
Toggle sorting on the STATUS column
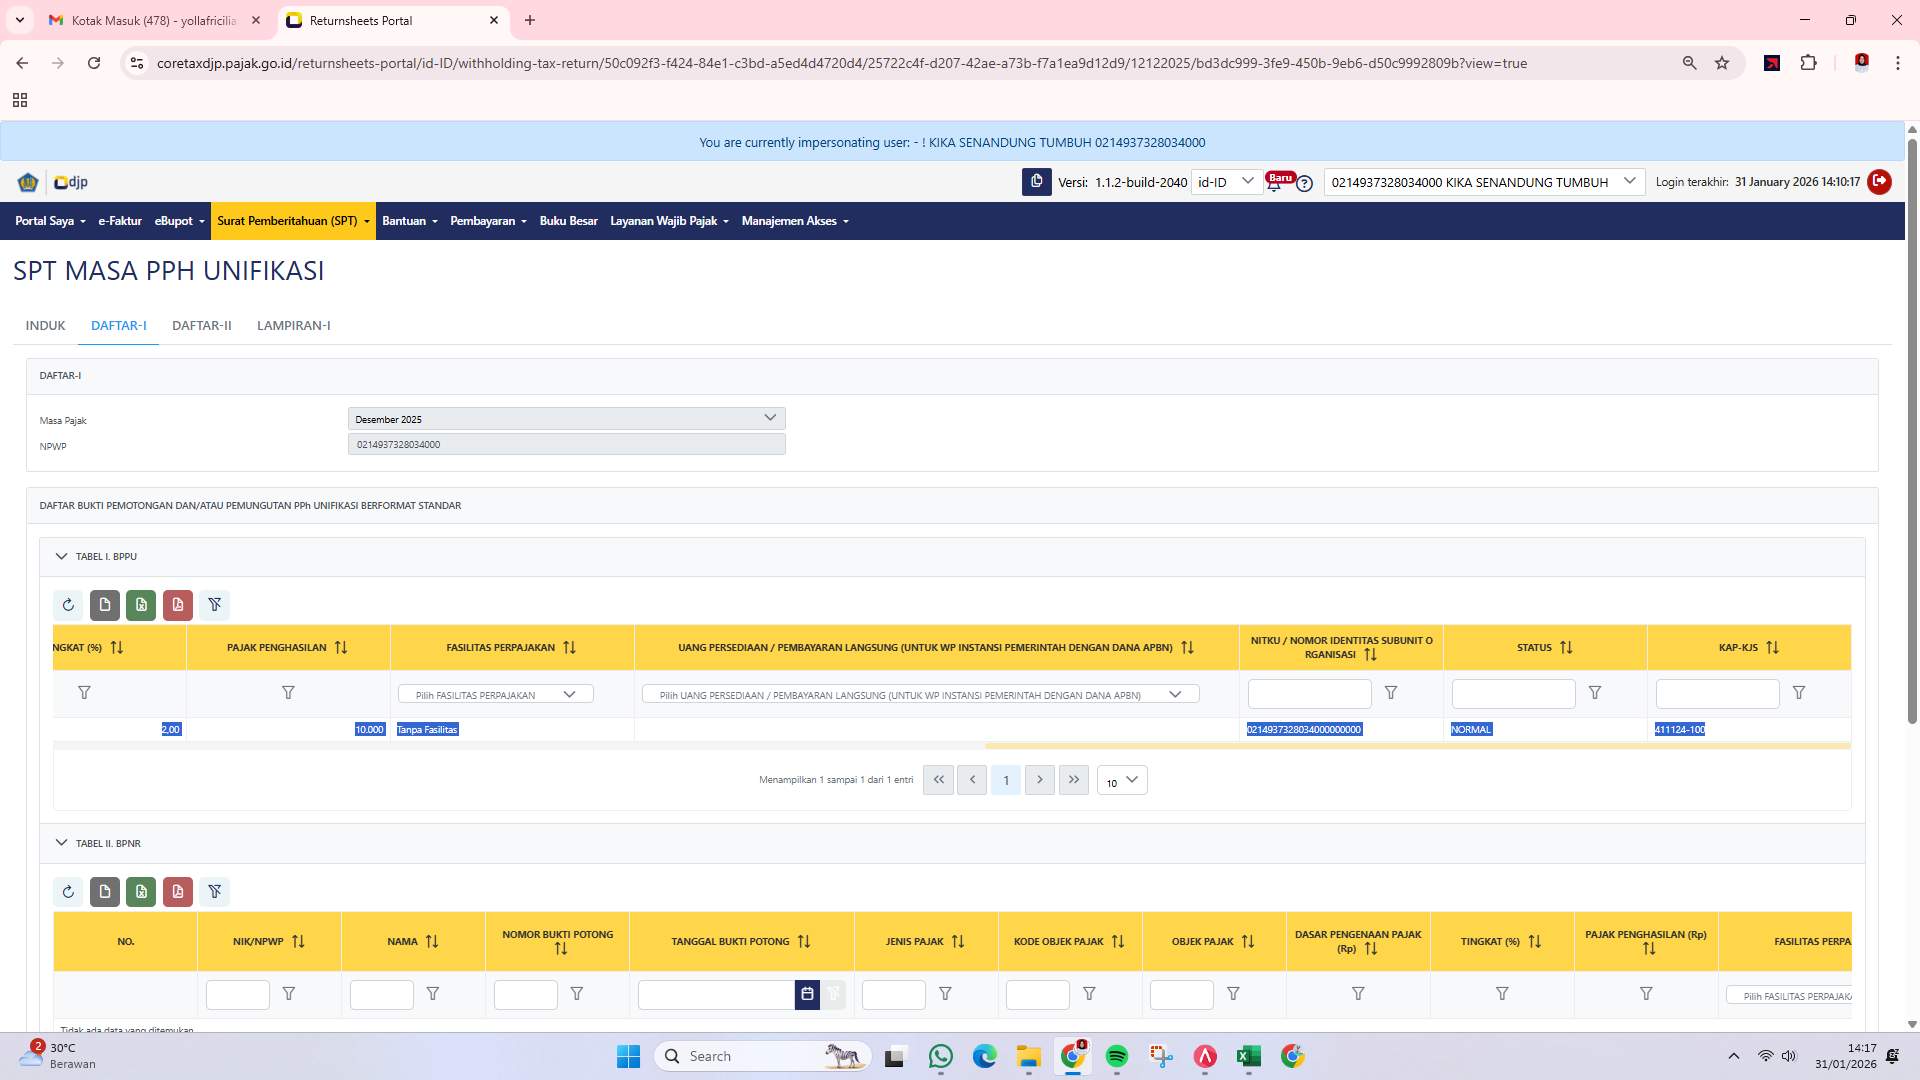1567,647
